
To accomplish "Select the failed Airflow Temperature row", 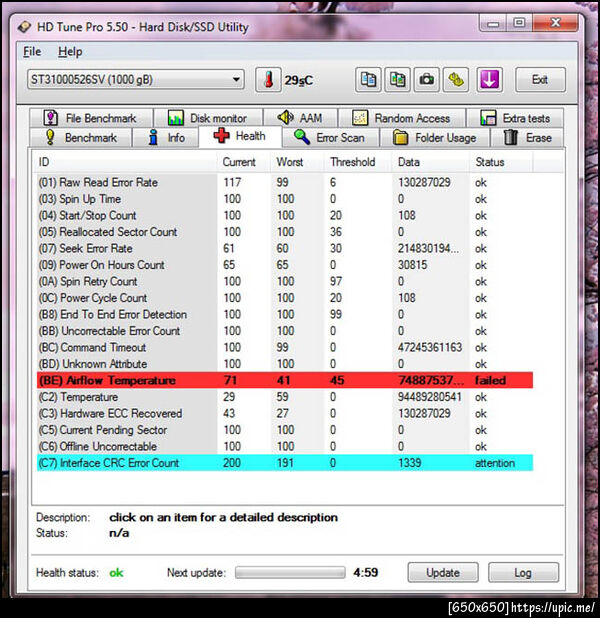I will click(285, 380).
